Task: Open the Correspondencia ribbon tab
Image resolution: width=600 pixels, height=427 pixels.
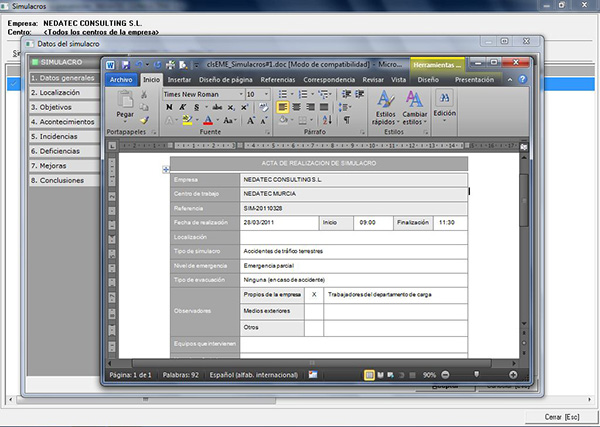Action: tap(329, 80)
